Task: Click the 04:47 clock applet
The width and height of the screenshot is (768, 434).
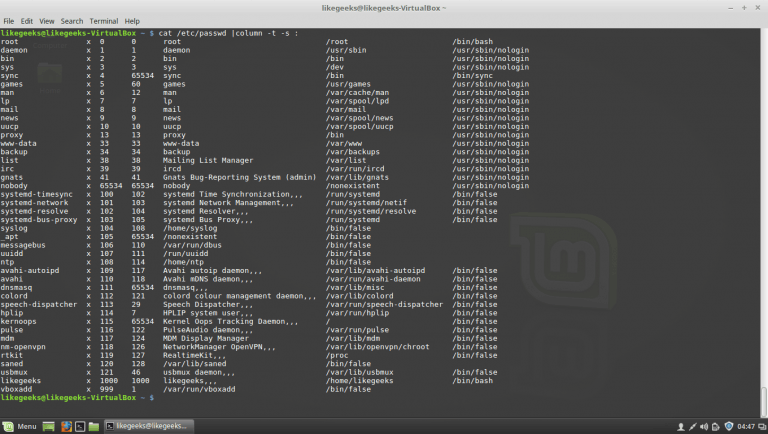Action: pos(746,427)
